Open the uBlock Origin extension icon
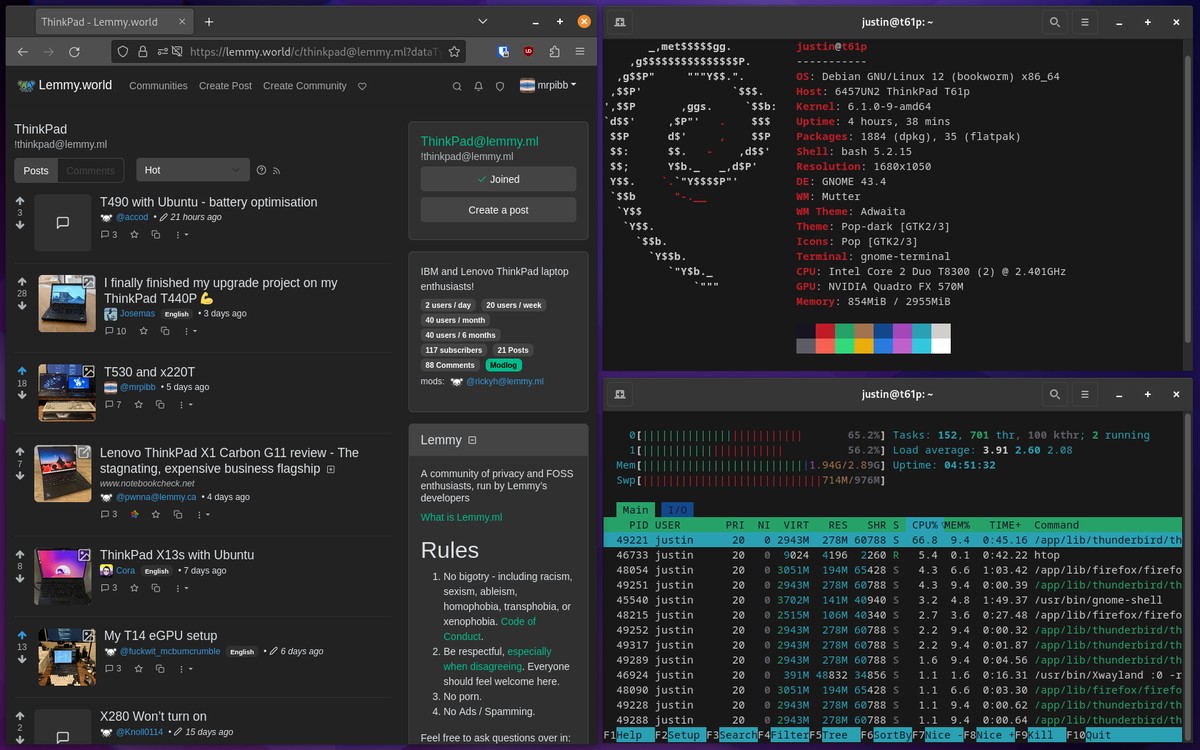This screenshot has height=750, width=1200. click(x=528, y=52)
